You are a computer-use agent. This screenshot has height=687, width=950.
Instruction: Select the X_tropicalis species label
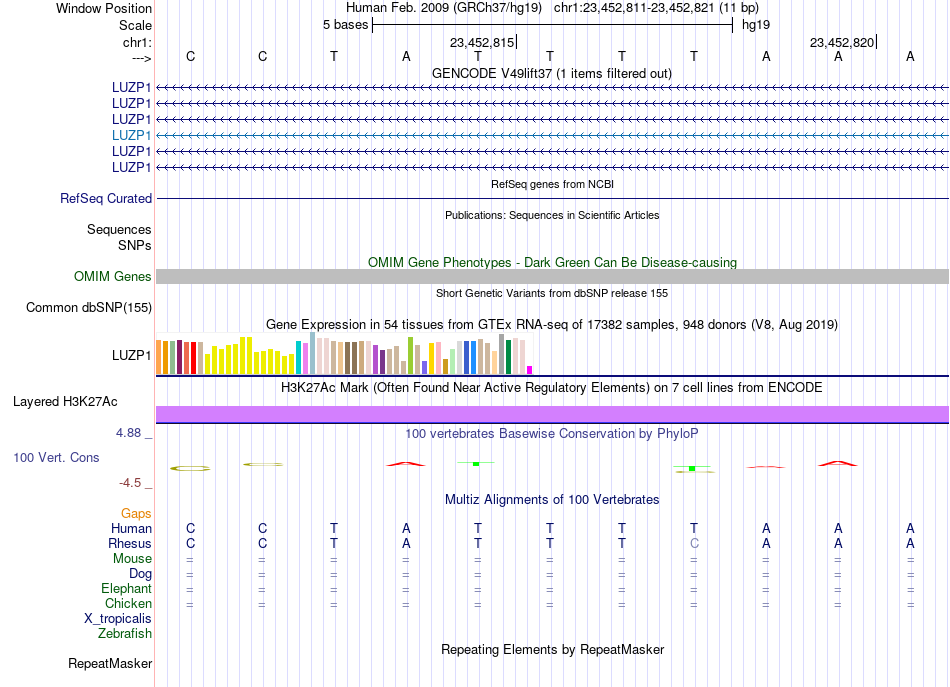[x=118, y=619]
